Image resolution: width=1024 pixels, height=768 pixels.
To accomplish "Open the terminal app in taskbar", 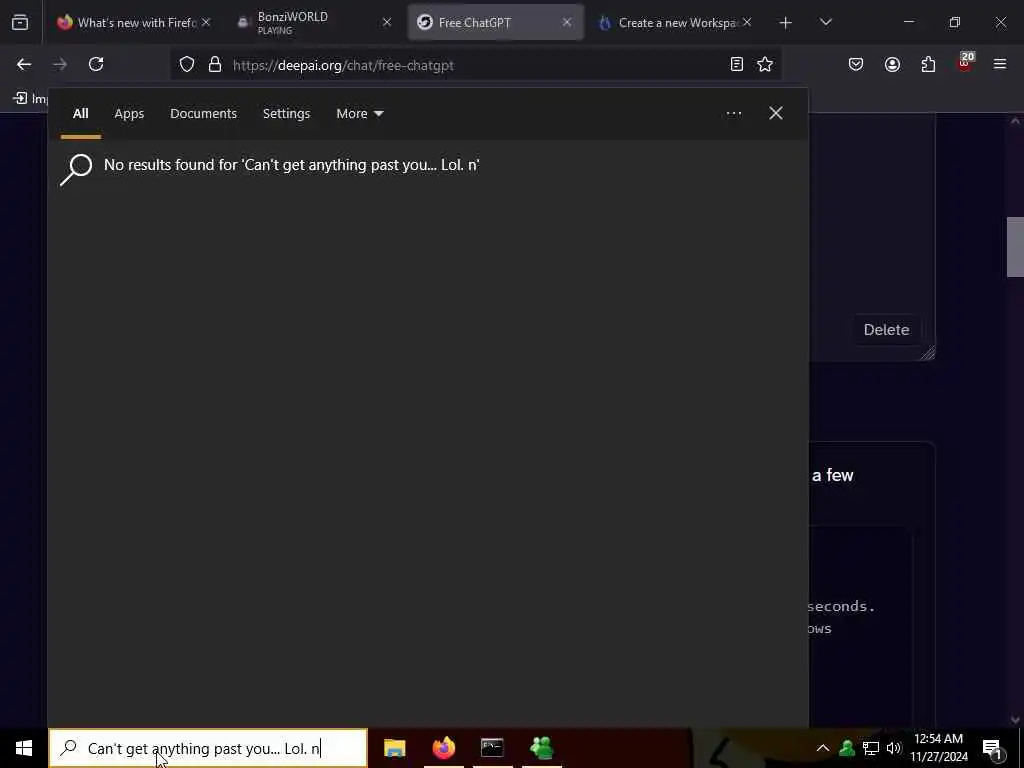I will [492, 748].
